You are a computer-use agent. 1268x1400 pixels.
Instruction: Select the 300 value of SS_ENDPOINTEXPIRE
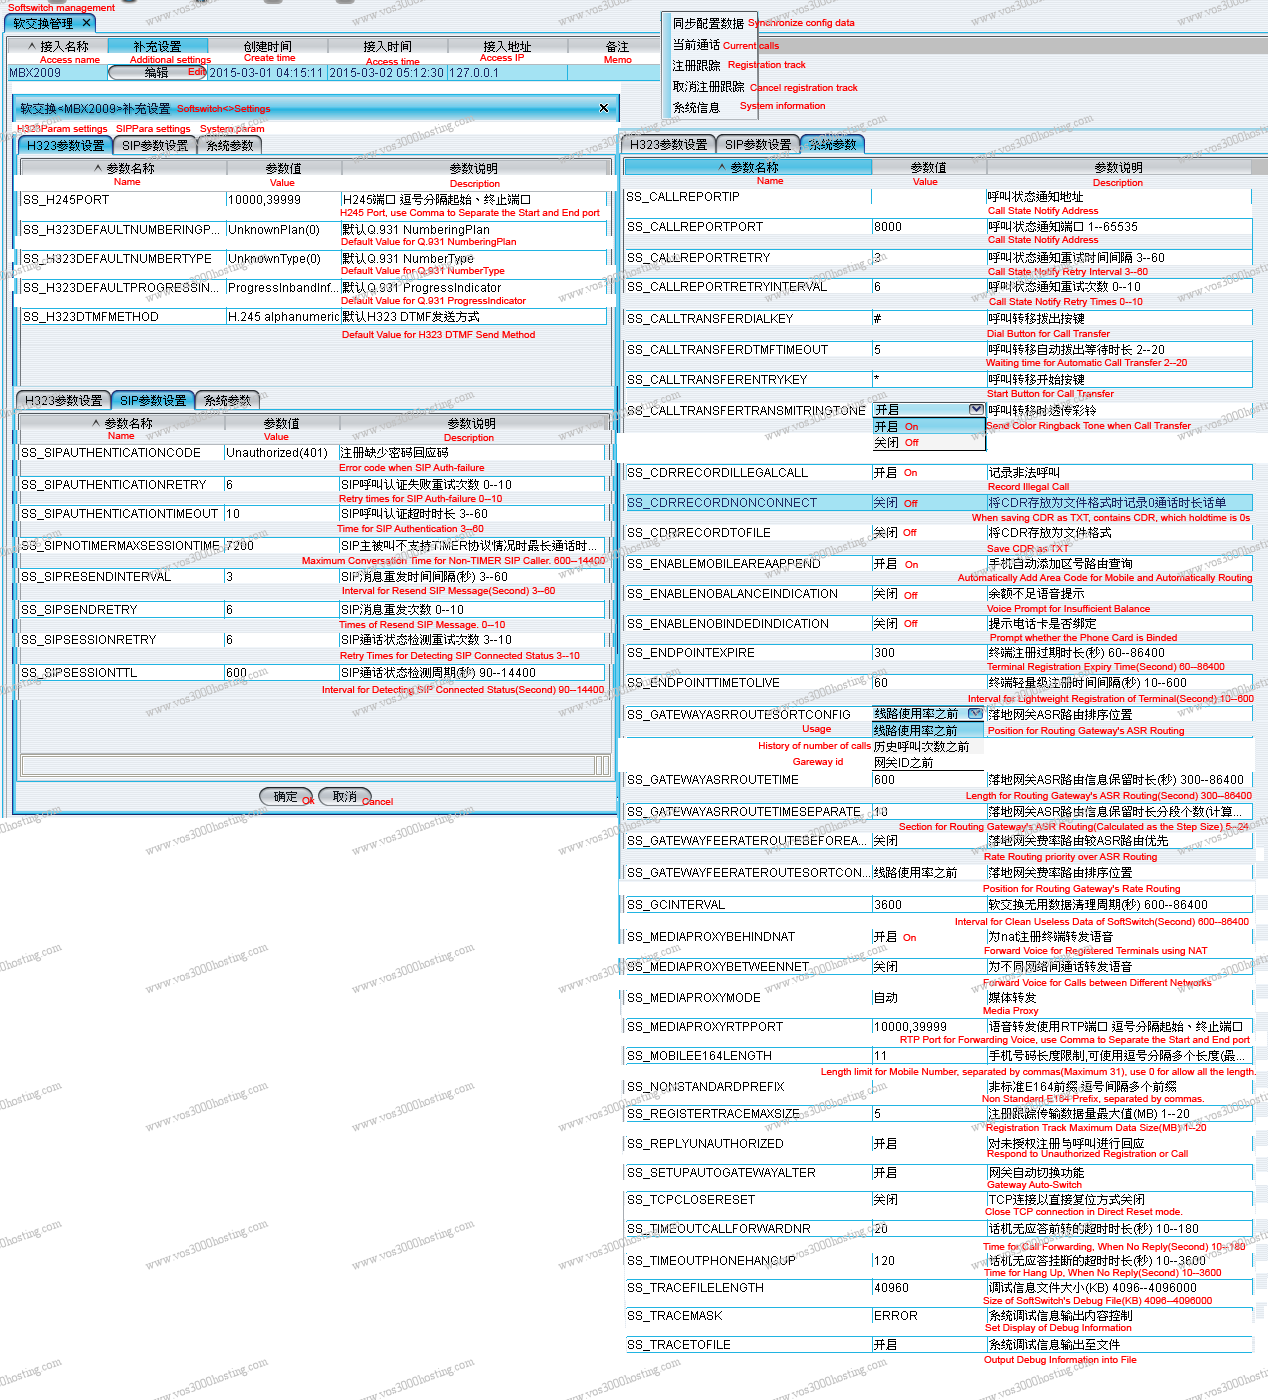point(929,653)
